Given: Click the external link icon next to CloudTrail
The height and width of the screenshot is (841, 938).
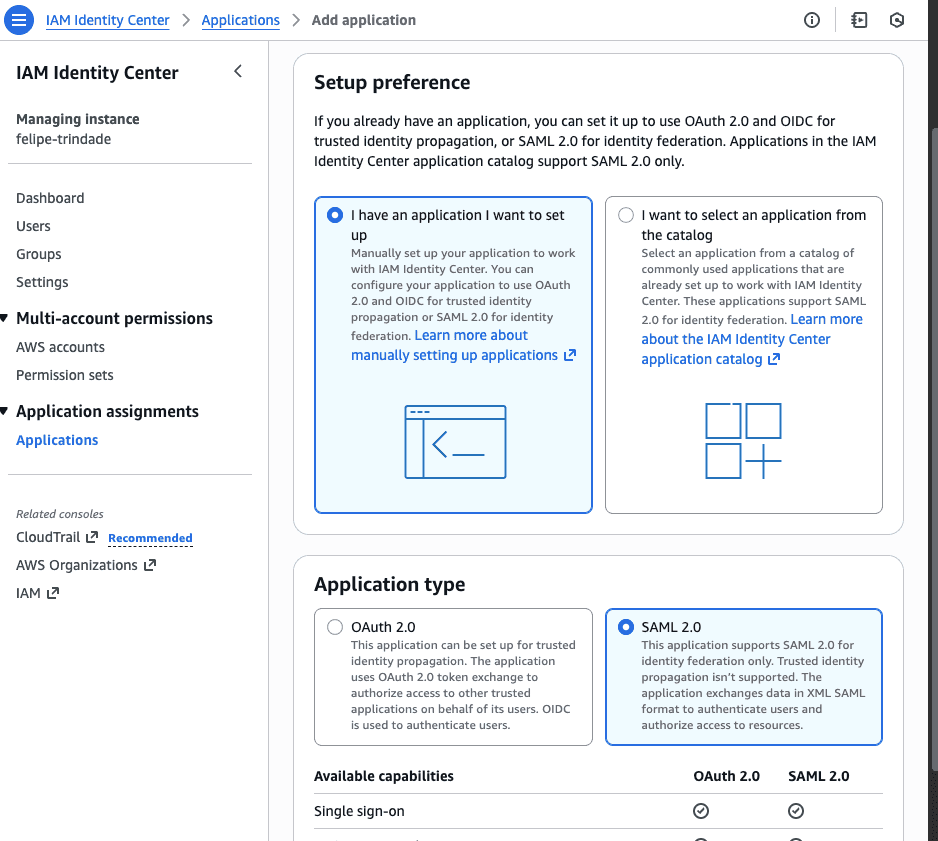Looking at the screenshot, I should (92, 537).
